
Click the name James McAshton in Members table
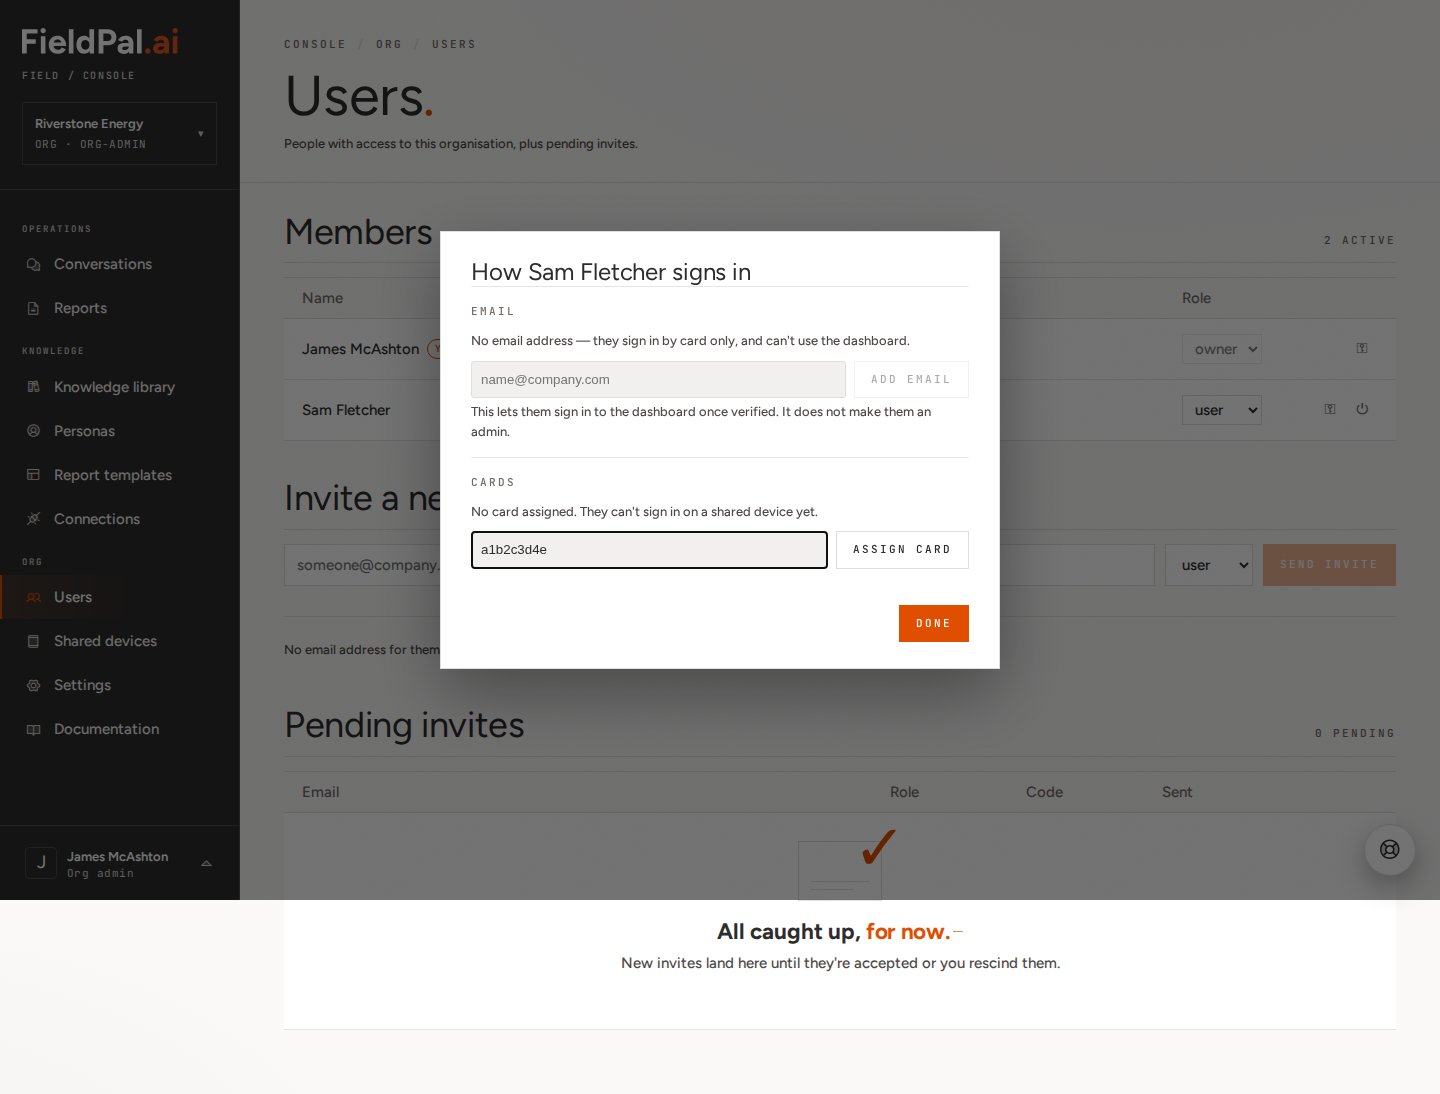coord(361,349)
